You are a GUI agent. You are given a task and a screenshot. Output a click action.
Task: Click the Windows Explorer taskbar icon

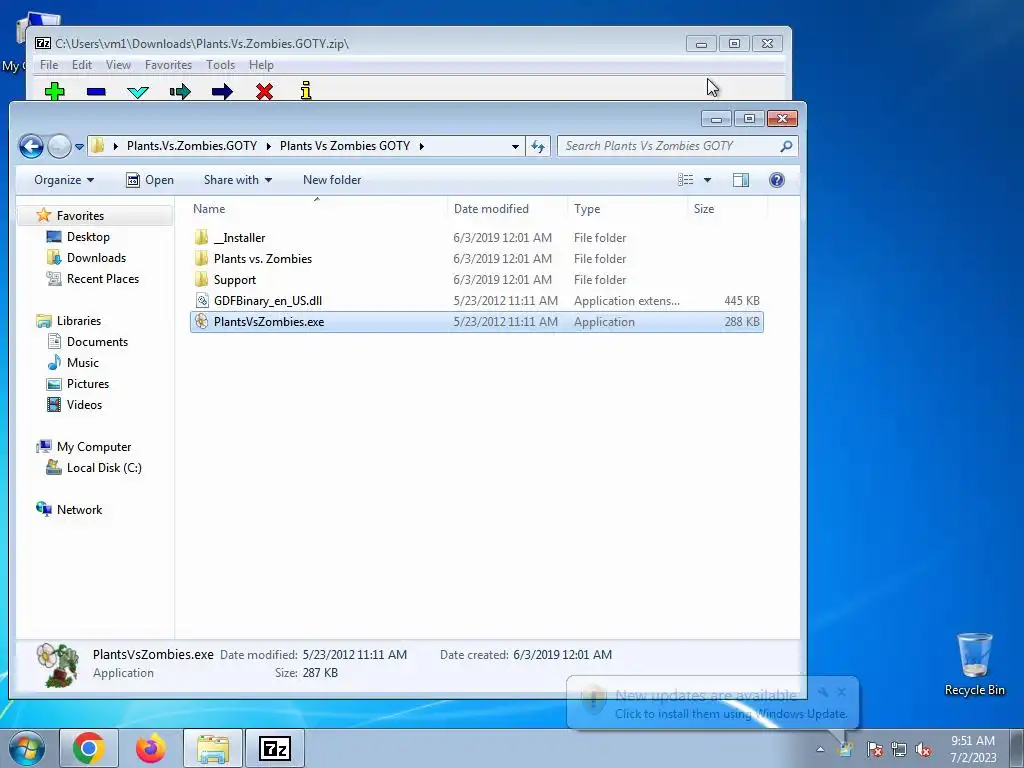click(213, 748)
